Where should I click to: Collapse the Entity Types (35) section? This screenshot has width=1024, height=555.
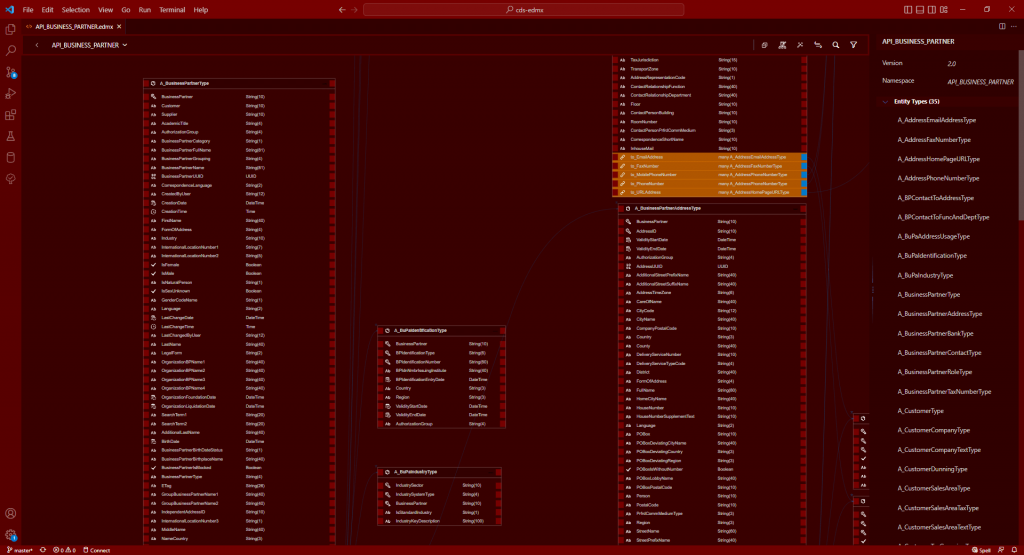point(886,102)
